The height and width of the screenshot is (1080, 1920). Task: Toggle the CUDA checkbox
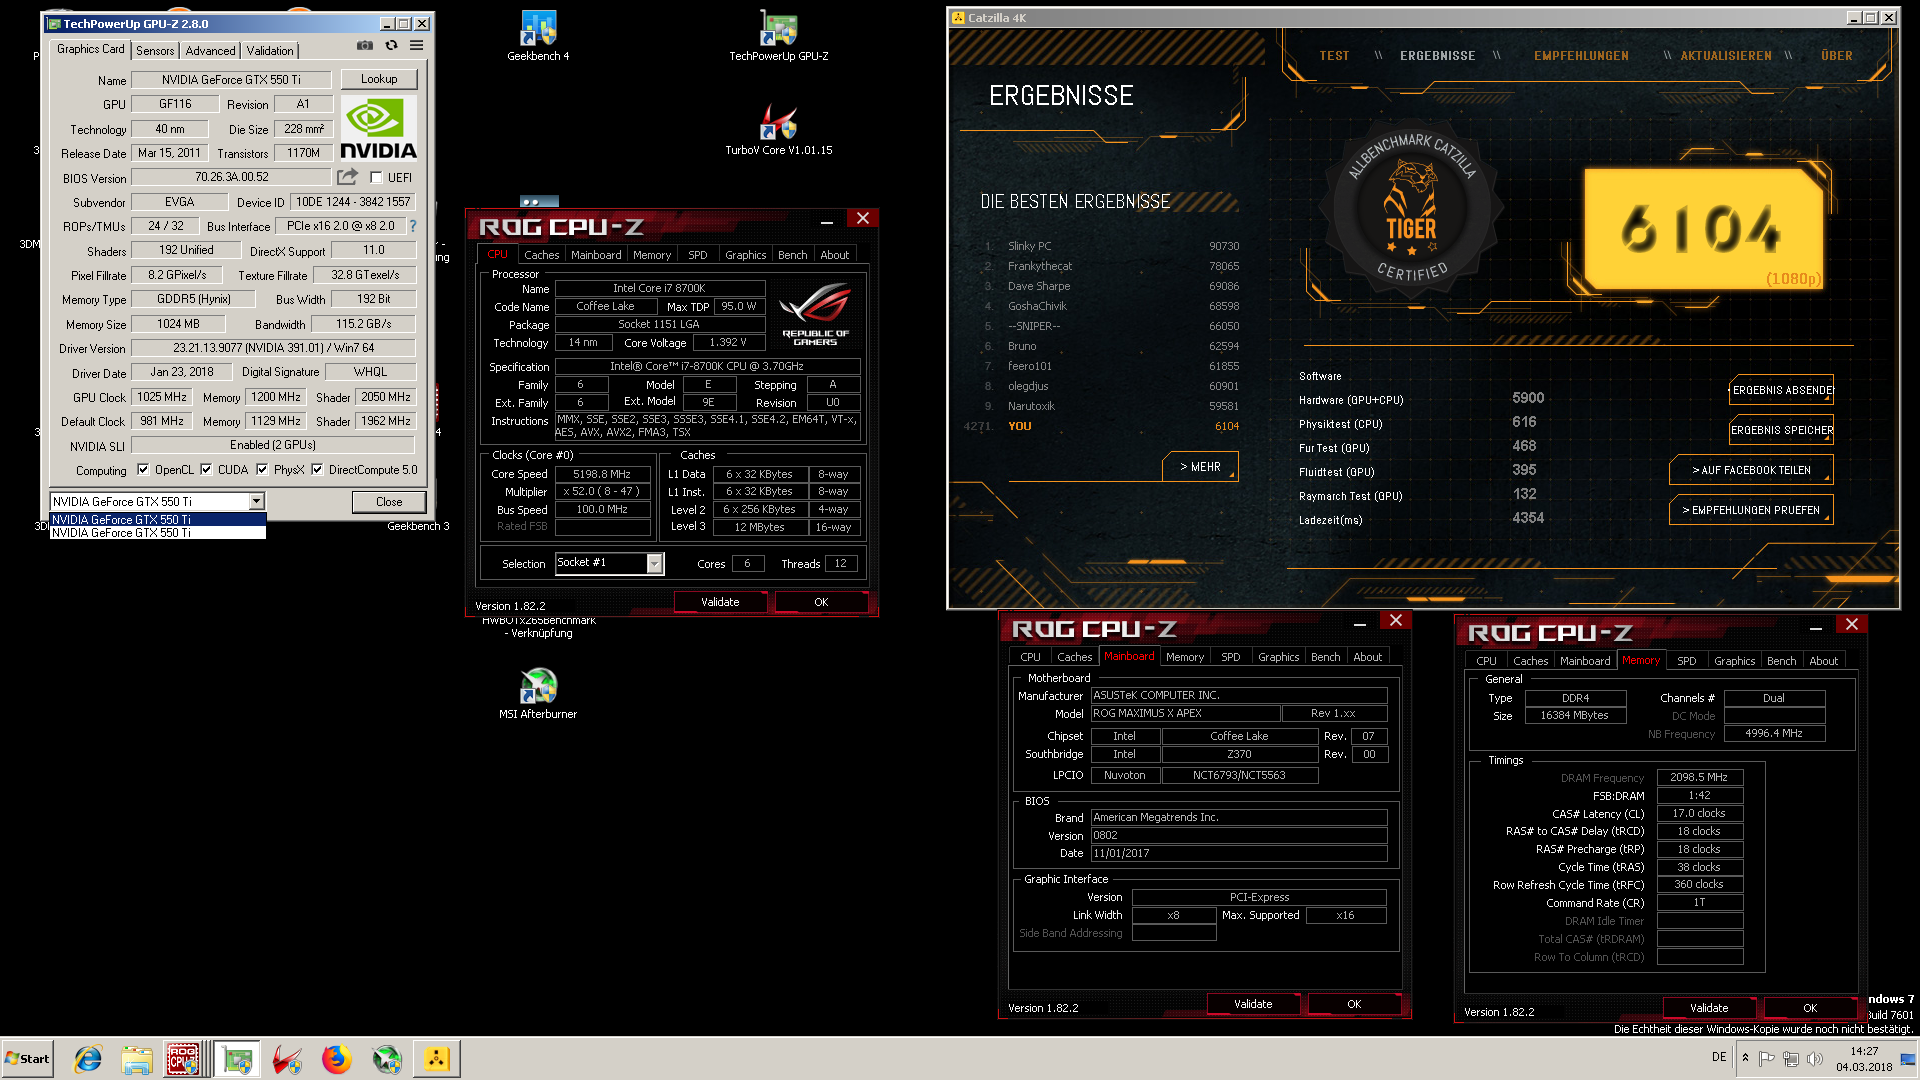[206, 469]
